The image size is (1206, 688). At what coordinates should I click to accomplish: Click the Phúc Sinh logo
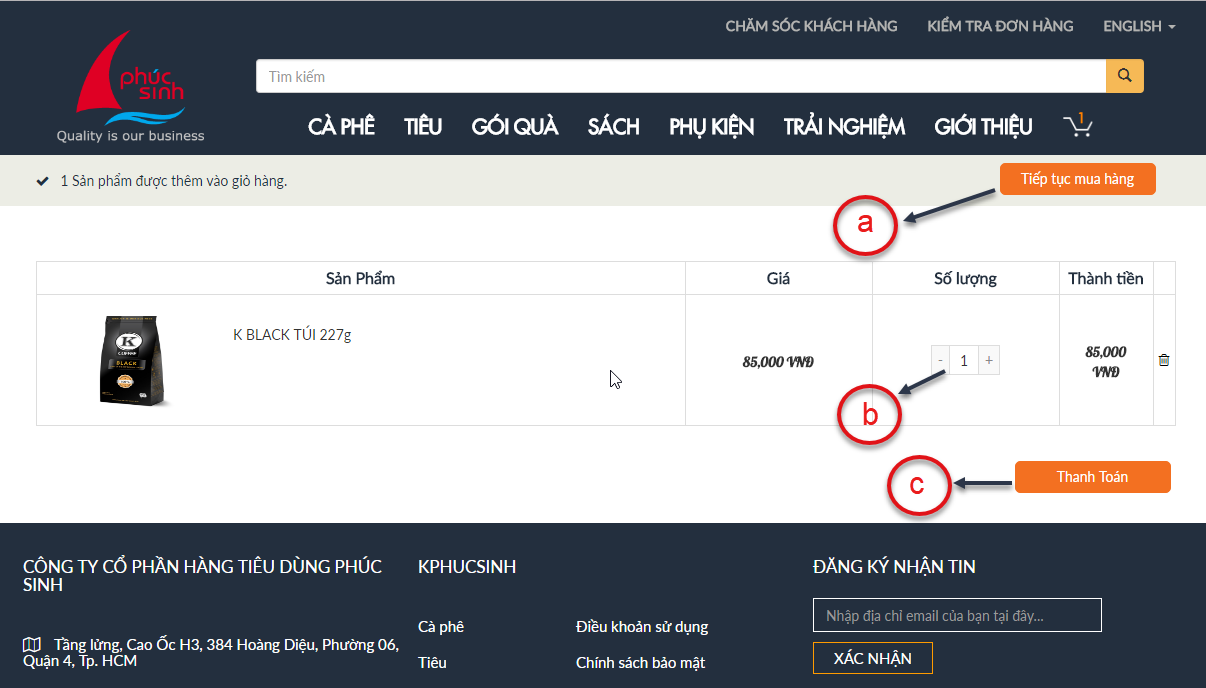tap(130, 87)
